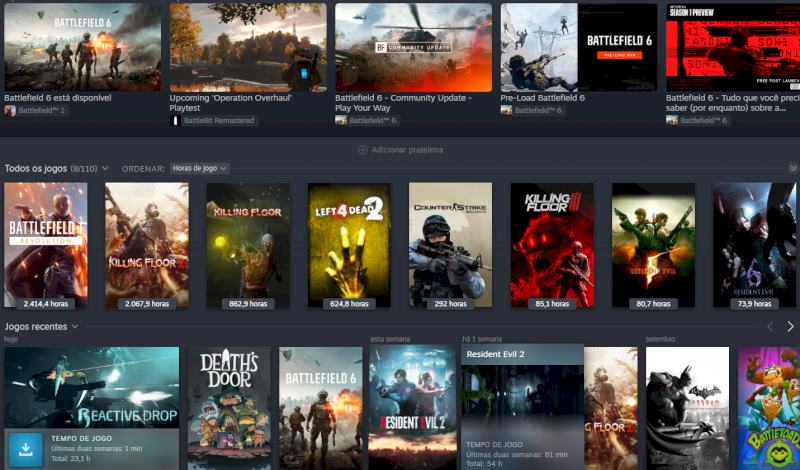Viewport: 800px width, 470px height.
Task: Expand the Todos os jogos shelf dropdown
Action: point(105,168)
